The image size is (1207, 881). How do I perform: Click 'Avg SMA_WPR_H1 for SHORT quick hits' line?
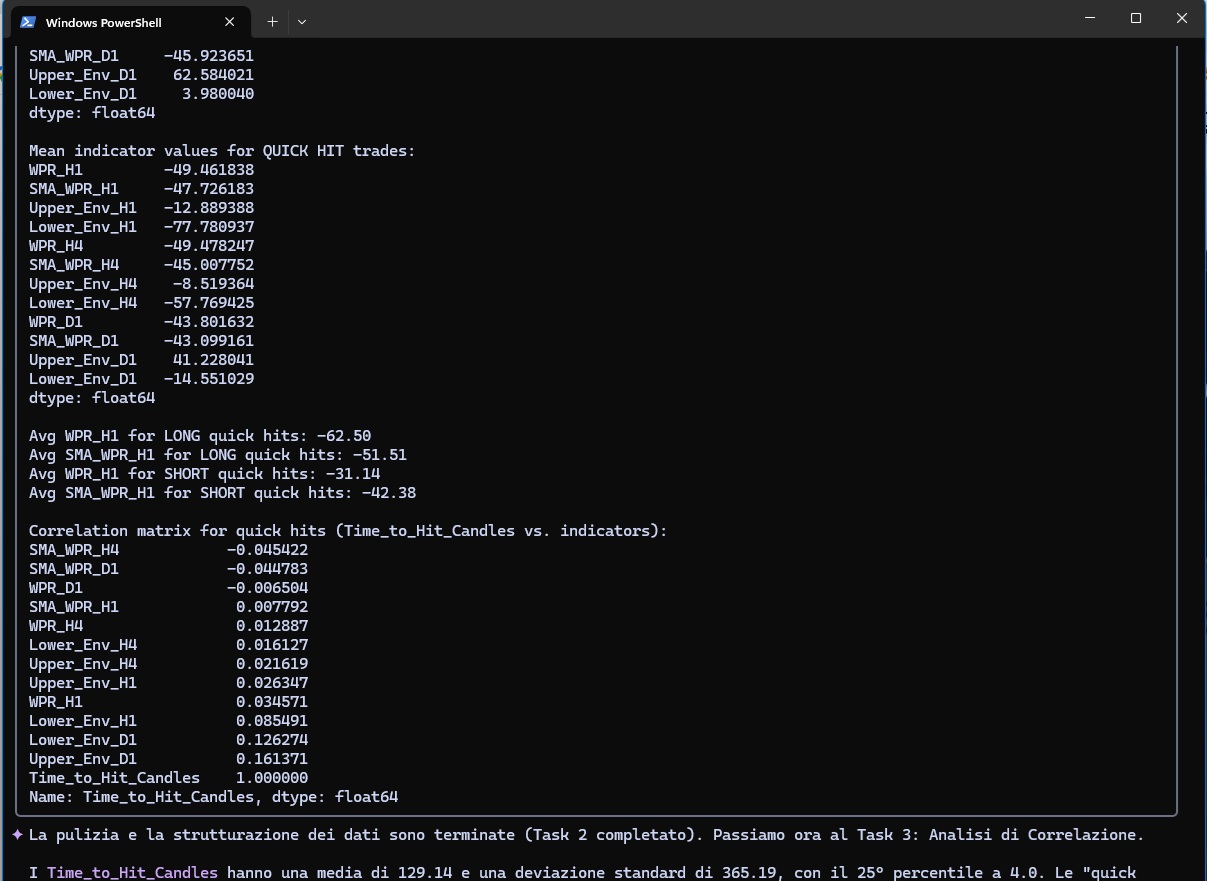(x=223, y=493)
